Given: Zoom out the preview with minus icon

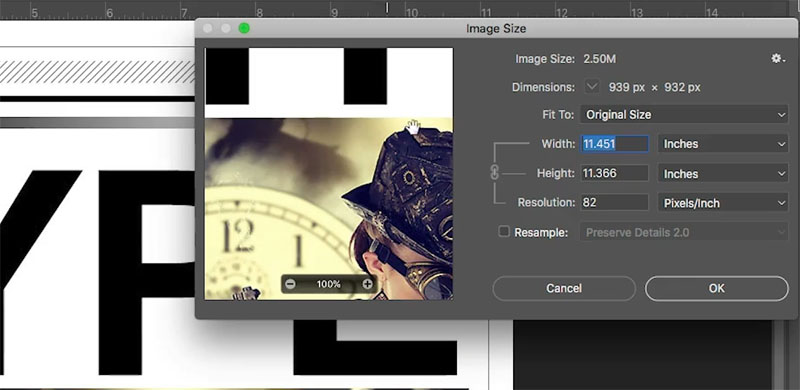Looking at the screenshot, I should point(290,284).
